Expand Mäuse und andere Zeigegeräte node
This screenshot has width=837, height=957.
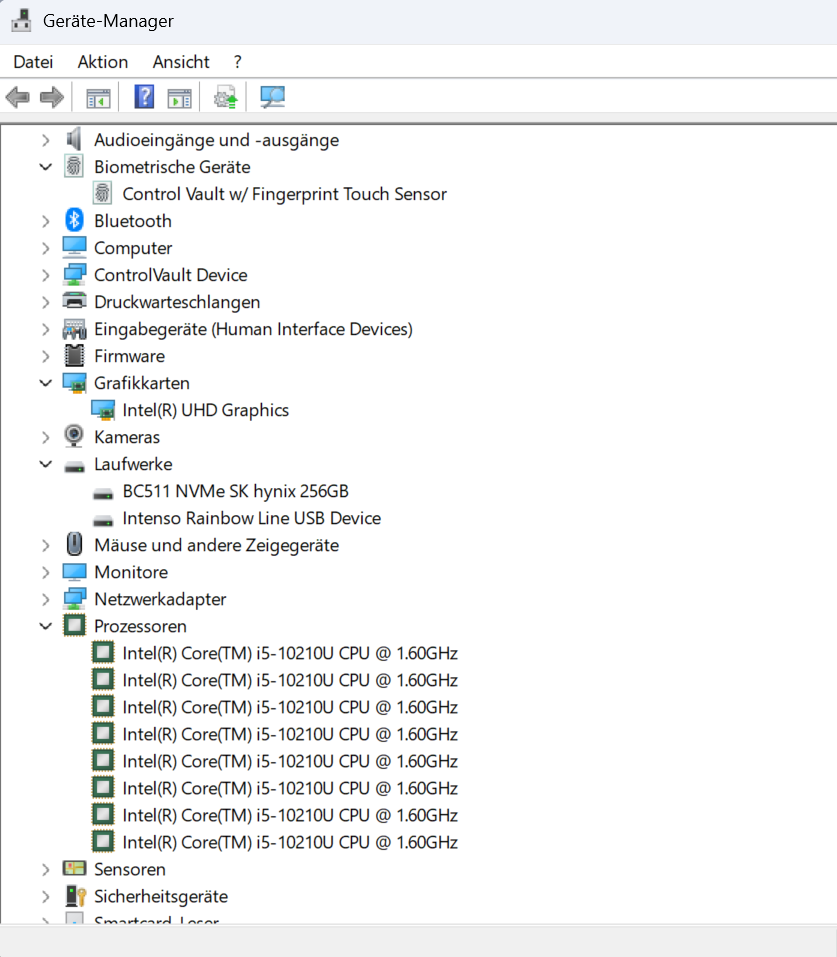pyautogui.click(x=46, y=545)
